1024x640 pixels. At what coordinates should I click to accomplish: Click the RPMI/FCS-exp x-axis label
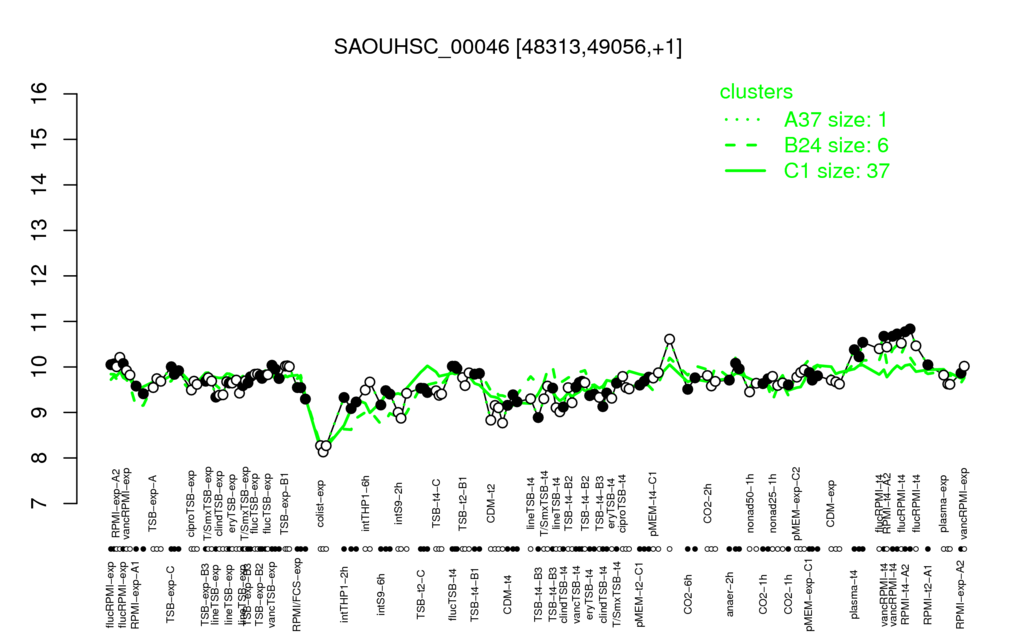tap(296, 594)
